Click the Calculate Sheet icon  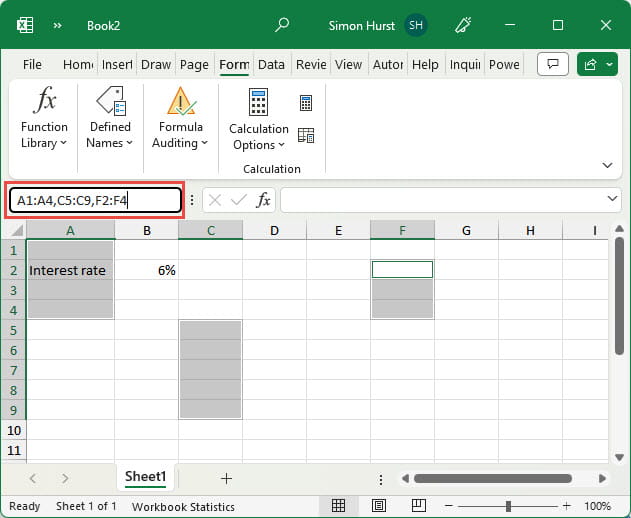point(306,135)
